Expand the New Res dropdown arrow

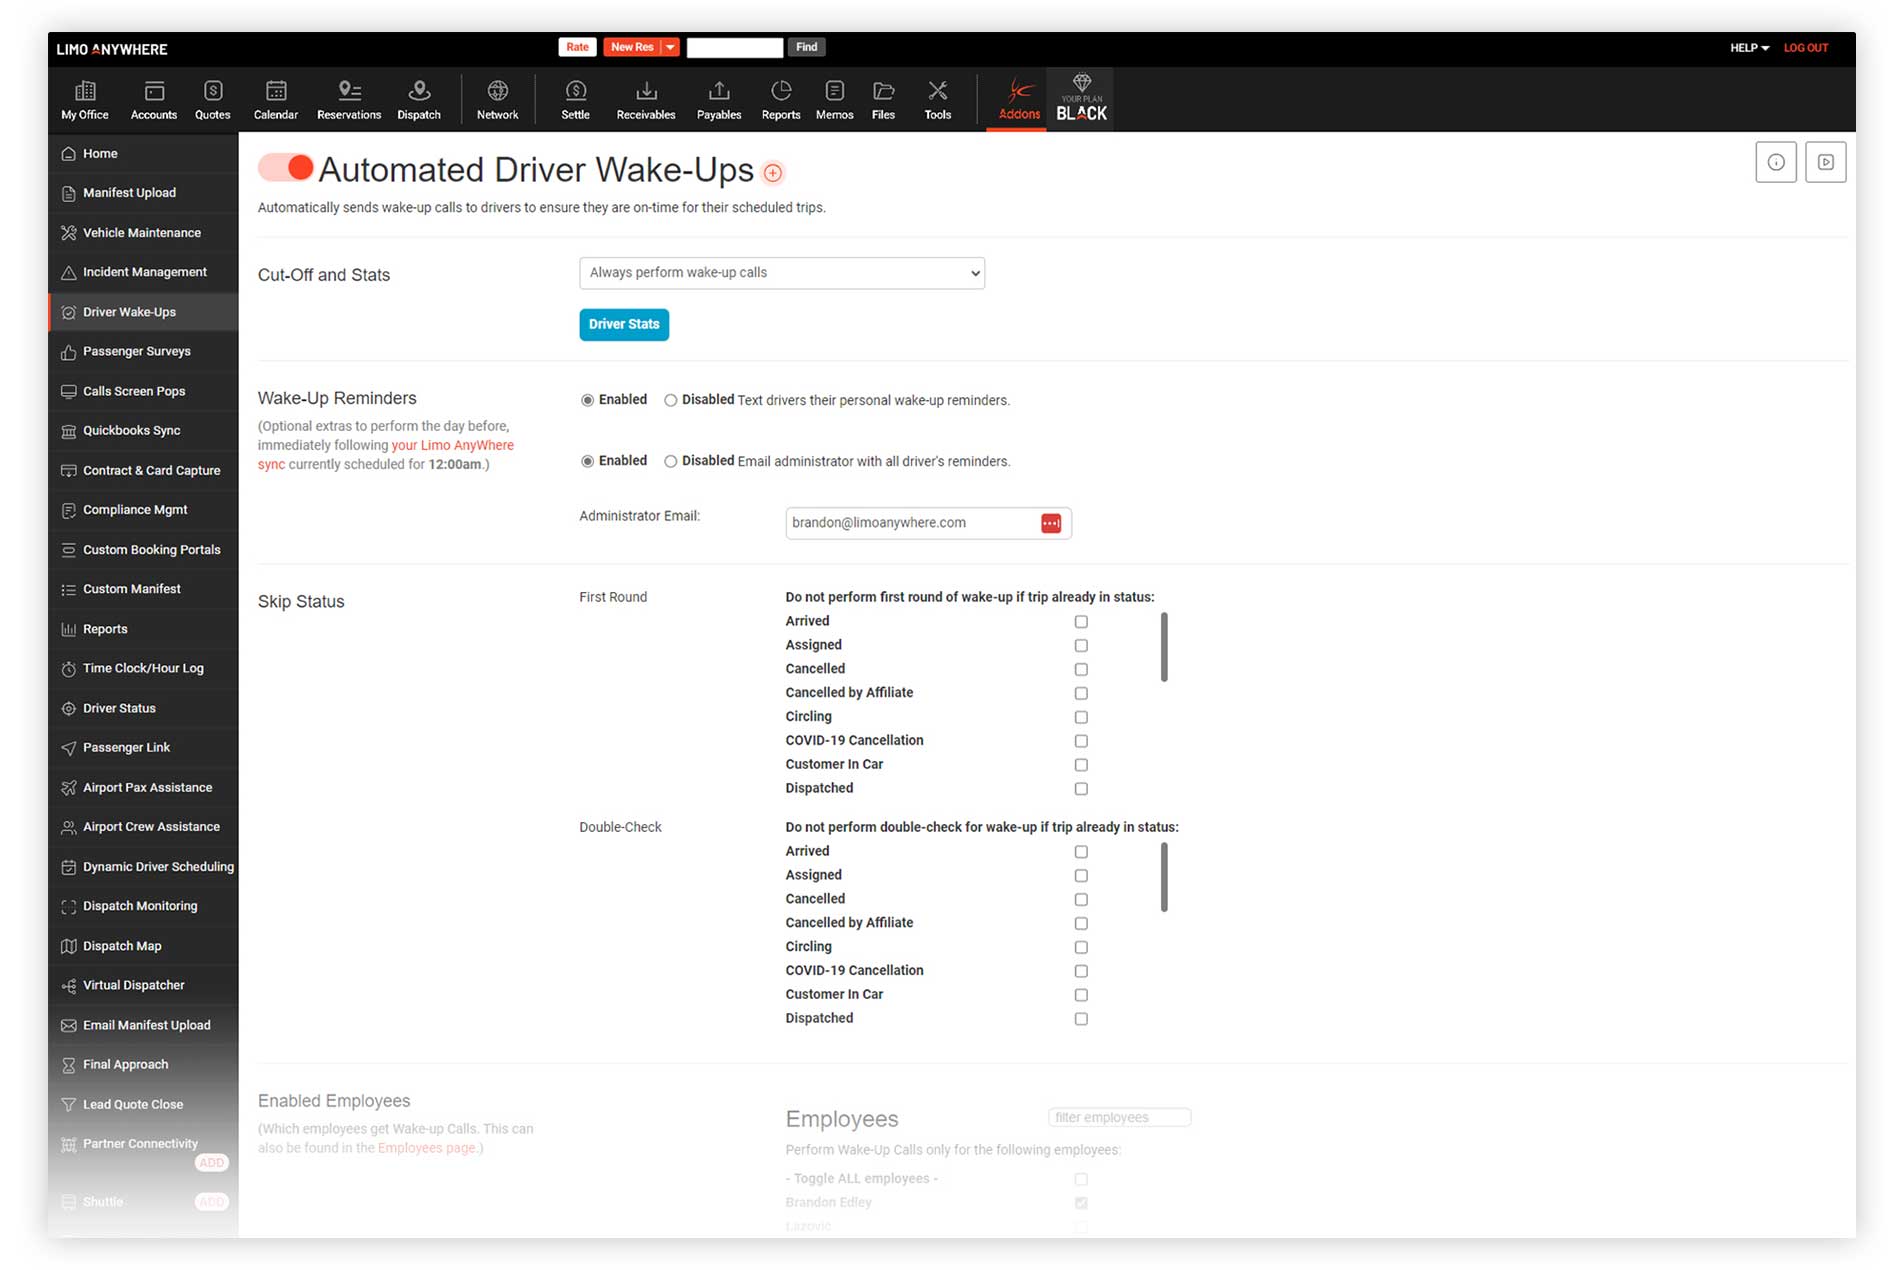pos(670,47)
